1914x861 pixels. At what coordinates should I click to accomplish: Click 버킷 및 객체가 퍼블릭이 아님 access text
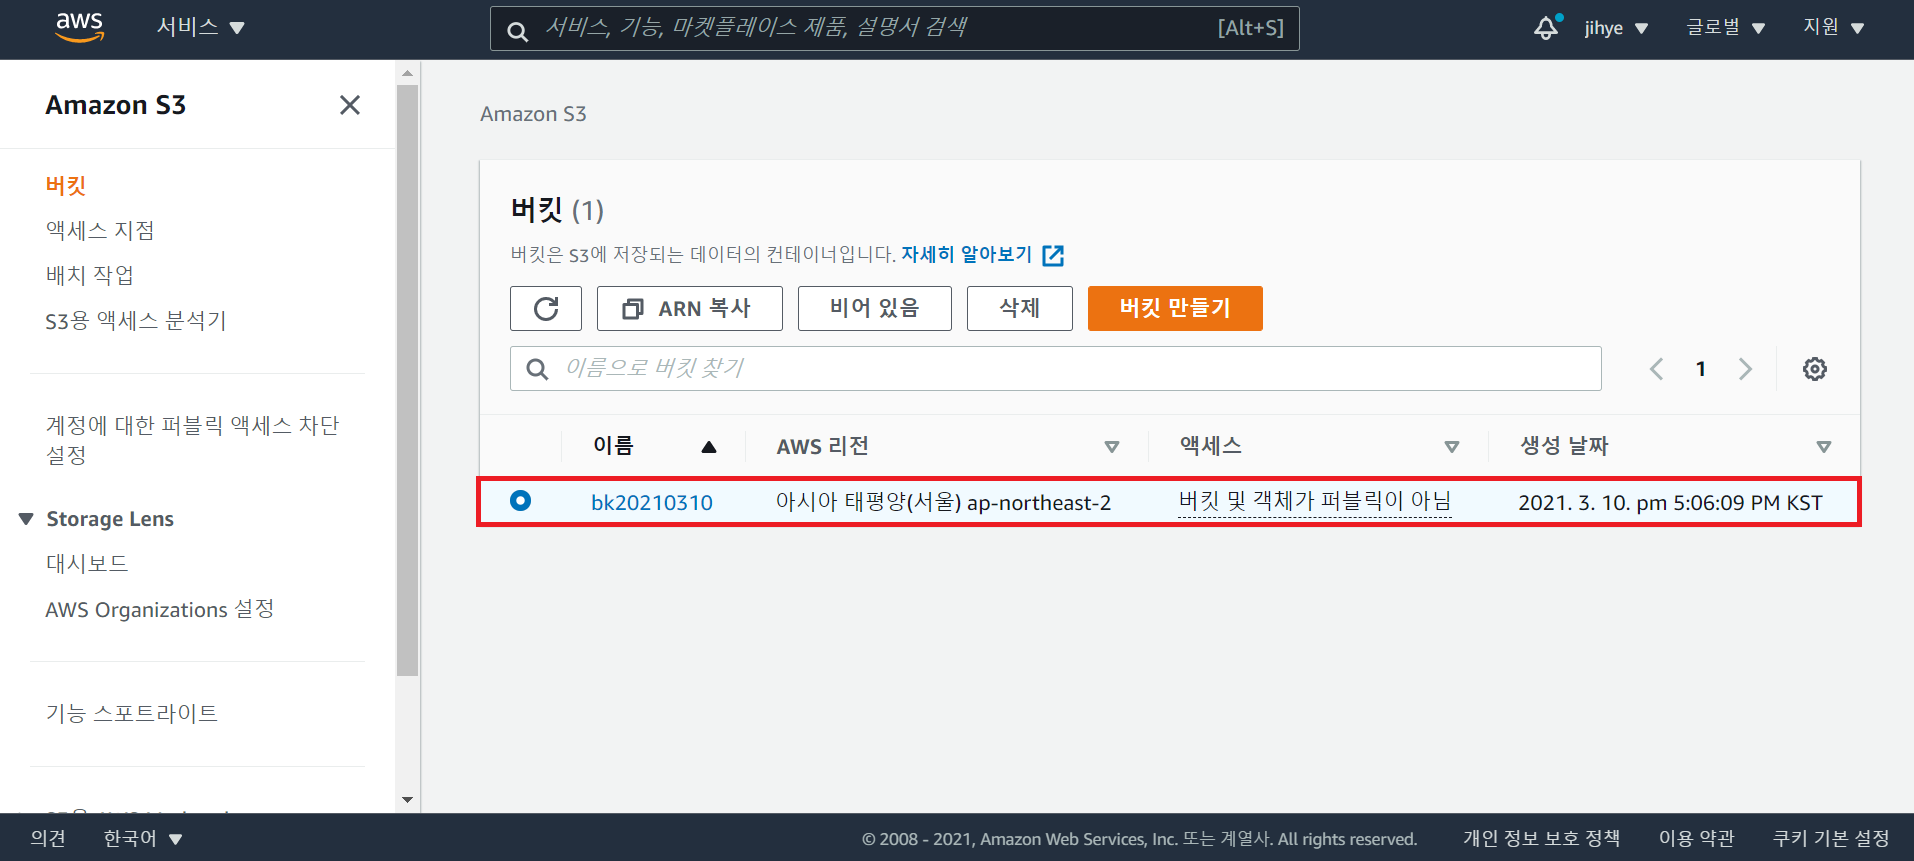(x=1315, y=501)
